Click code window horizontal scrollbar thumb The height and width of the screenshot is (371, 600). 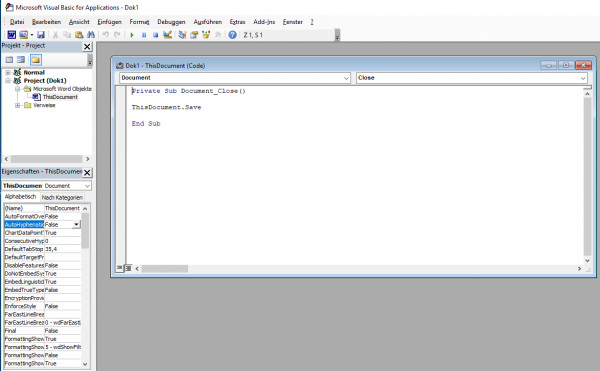click(165, 268)
